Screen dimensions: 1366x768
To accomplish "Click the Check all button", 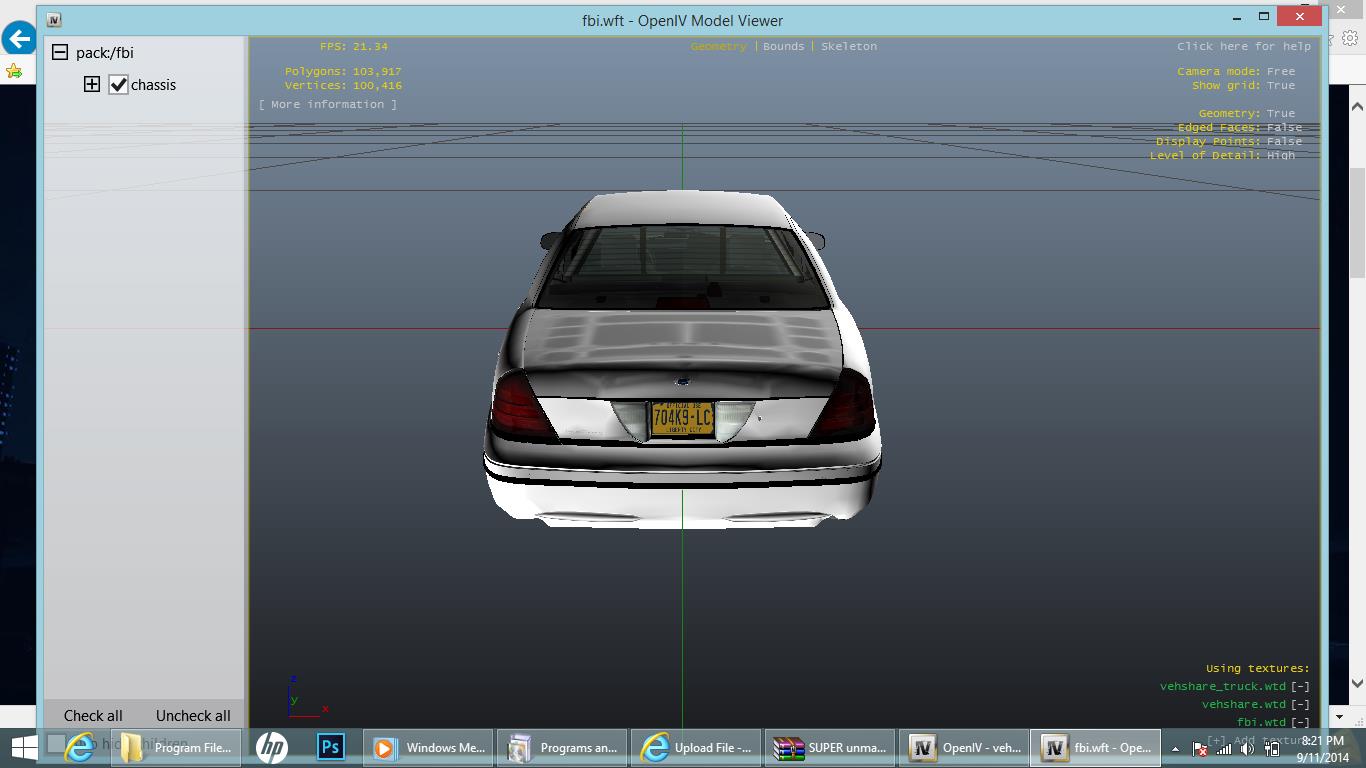I will 93,716.
